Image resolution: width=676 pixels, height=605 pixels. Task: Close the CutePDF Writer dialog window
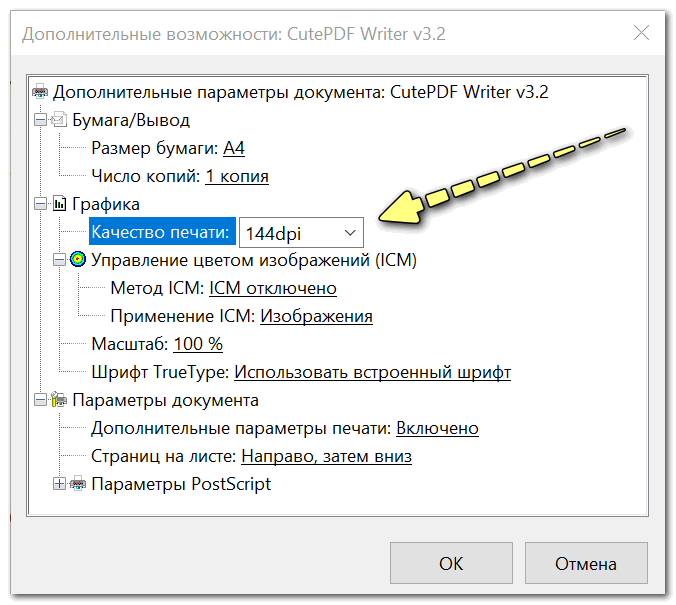(x=641, y=33)
